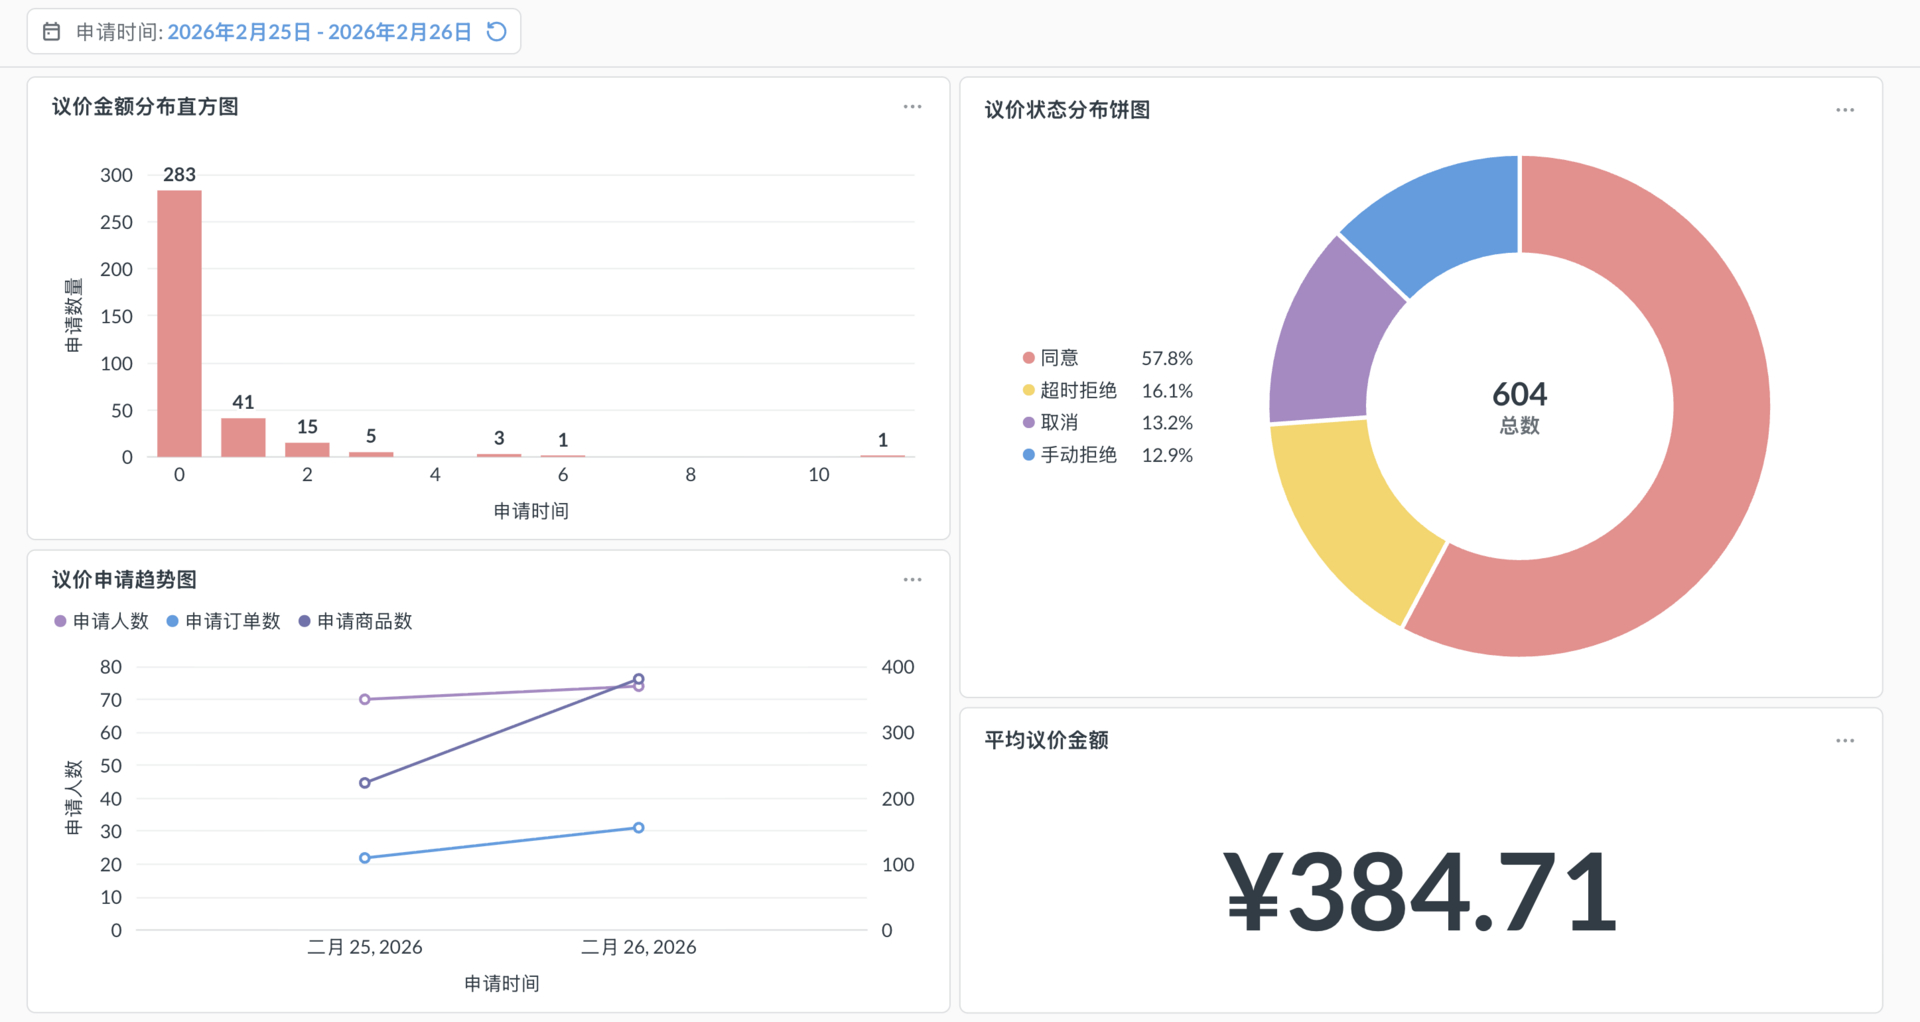Select 取消 legend item in pie chart
The width and height of the screenshot is (1920, 1022).
1058,422
